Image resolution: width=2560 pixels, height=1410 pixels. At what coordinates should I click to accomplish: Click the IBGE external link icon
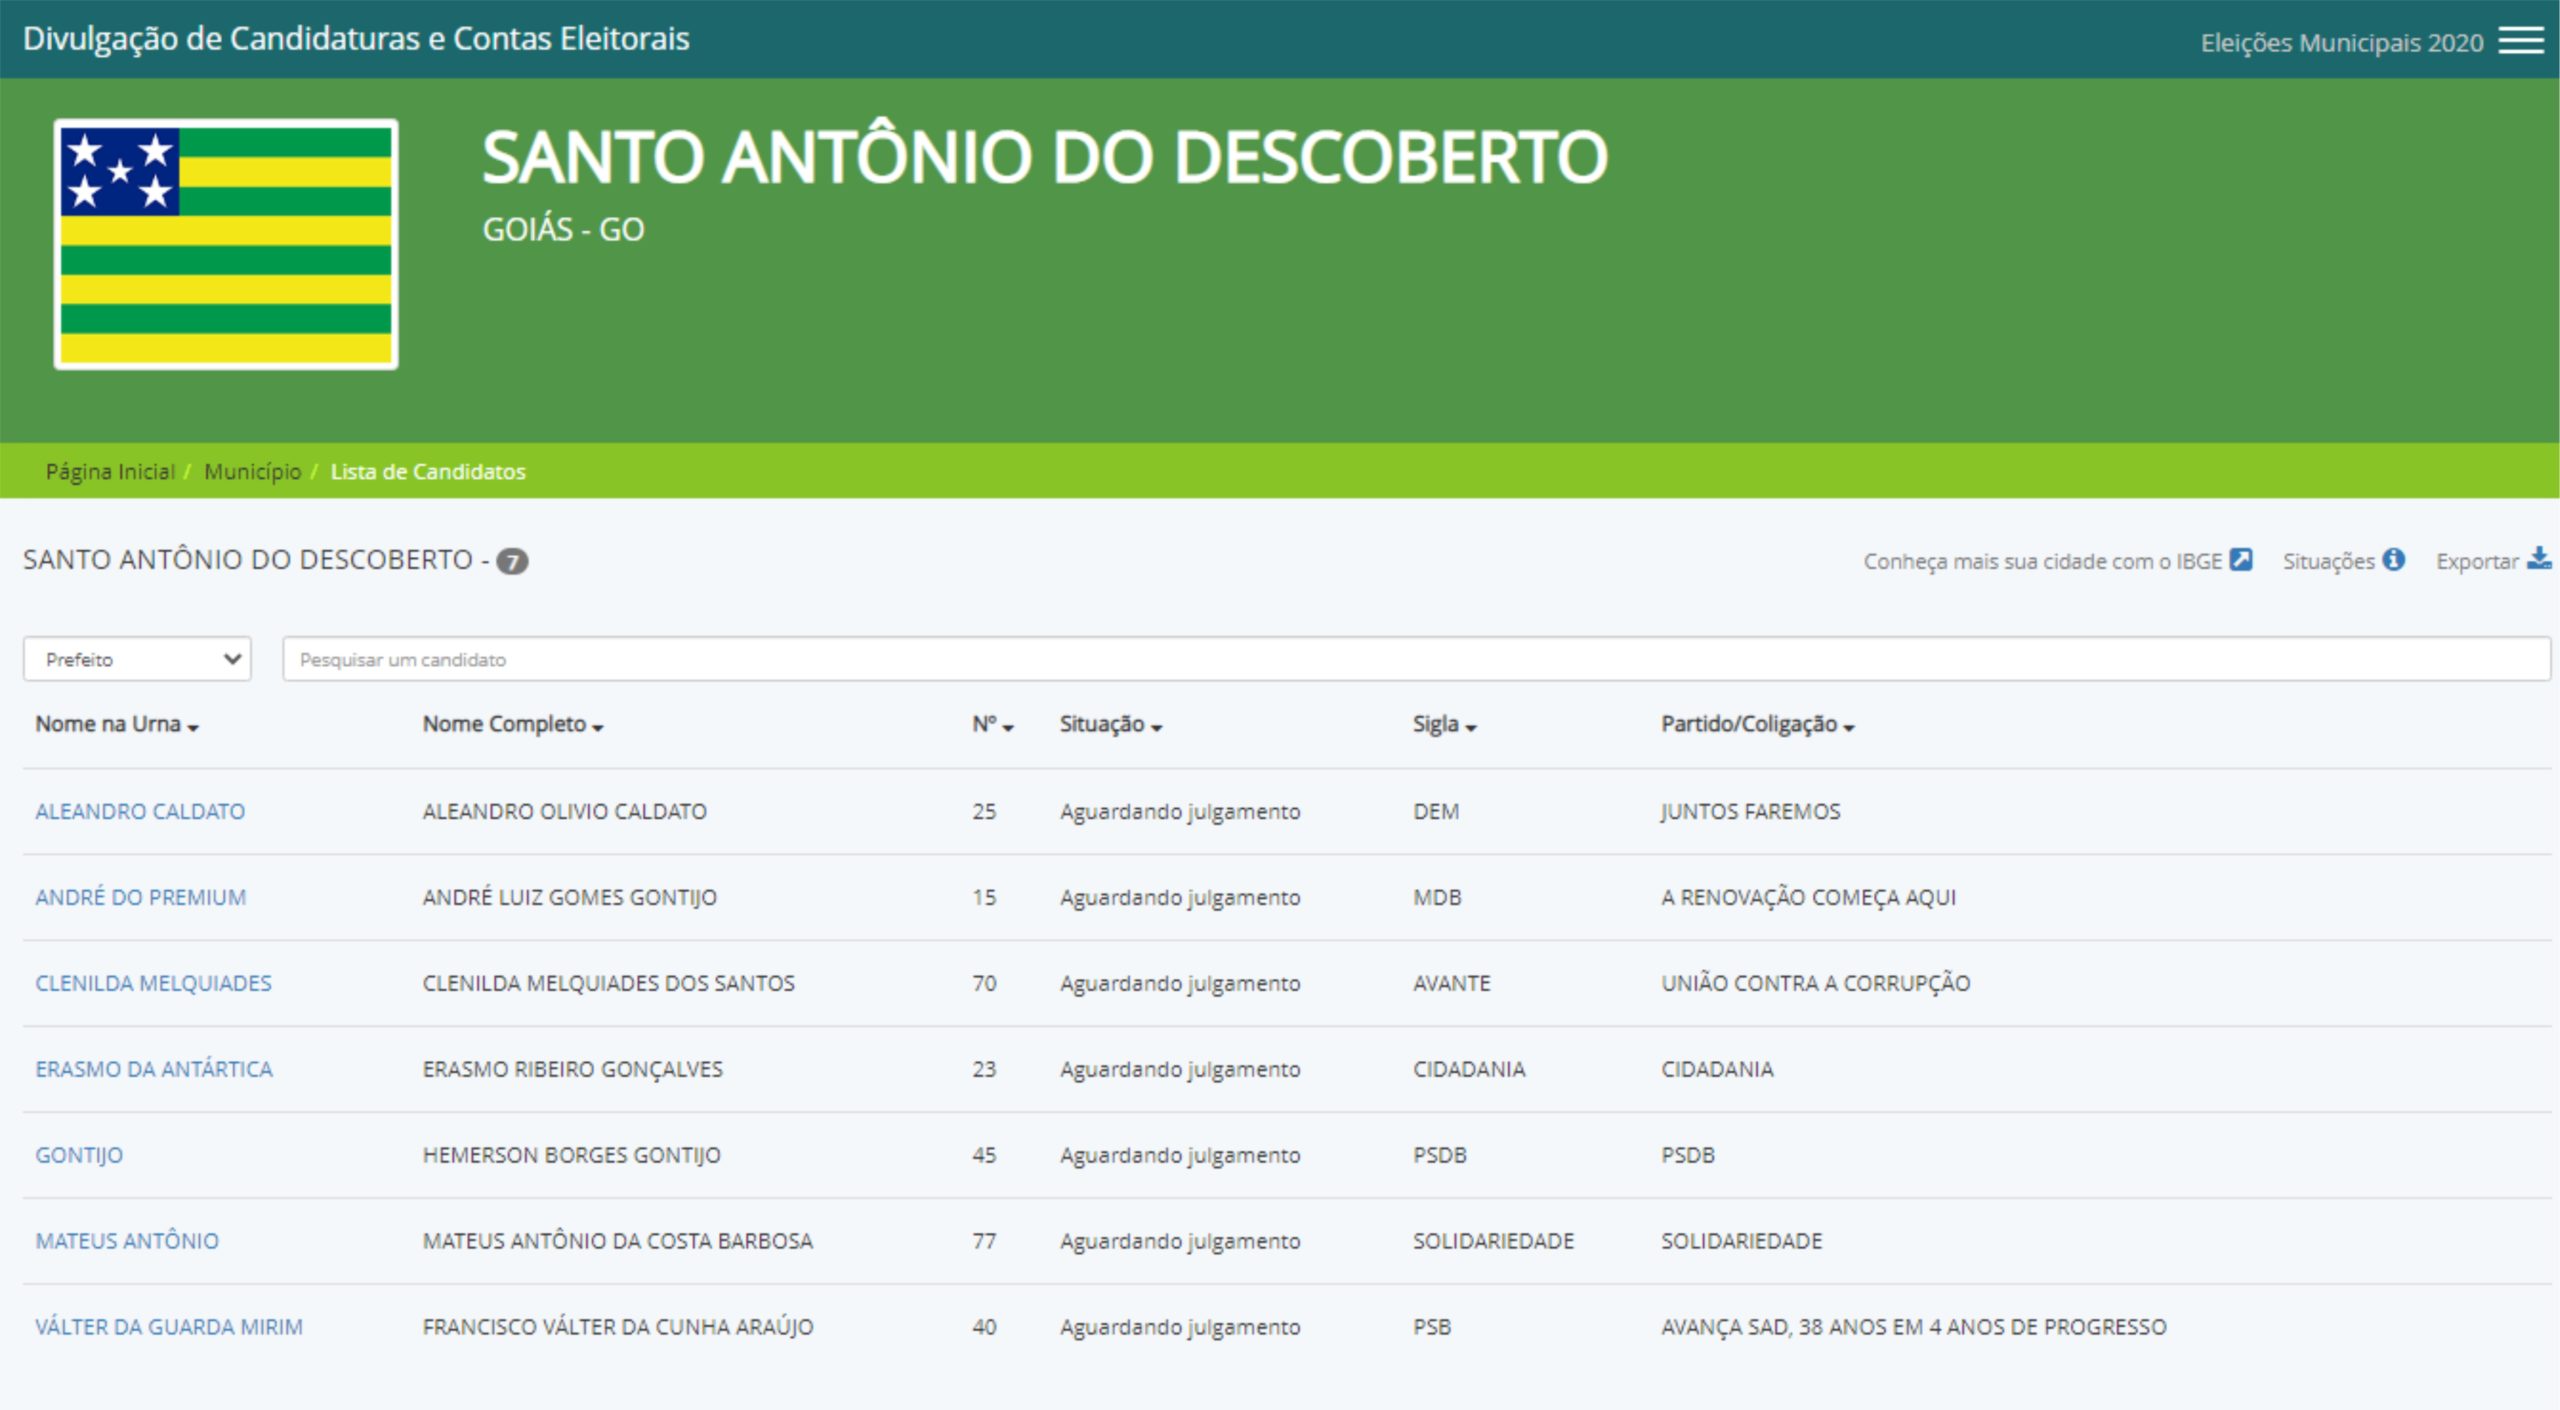coord(2241,560)
